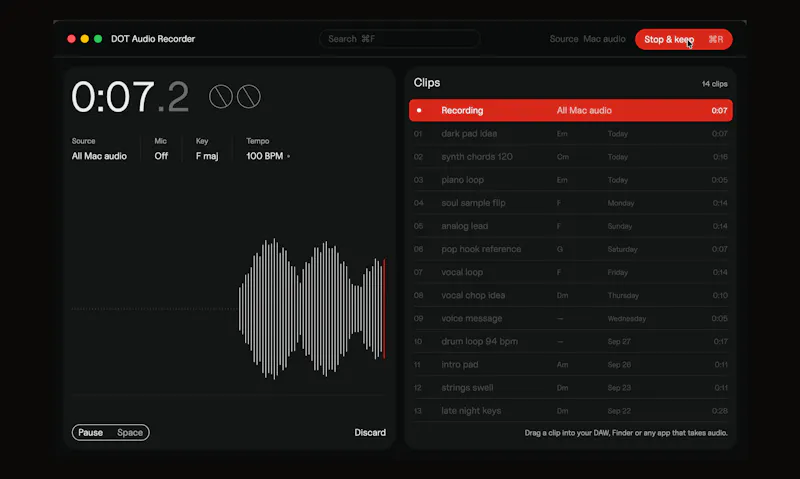Change the All Mac audio source setting

tap(99, 149)
